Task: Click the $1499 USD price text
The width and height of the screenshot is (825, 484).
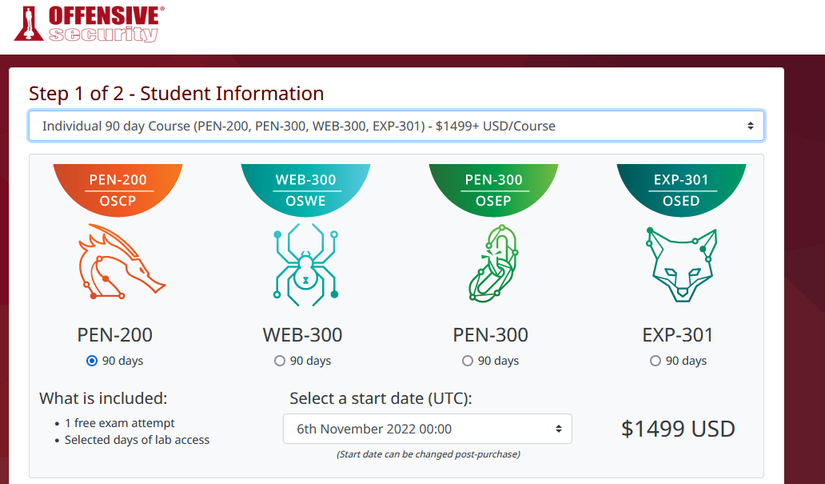Action: 678,429
